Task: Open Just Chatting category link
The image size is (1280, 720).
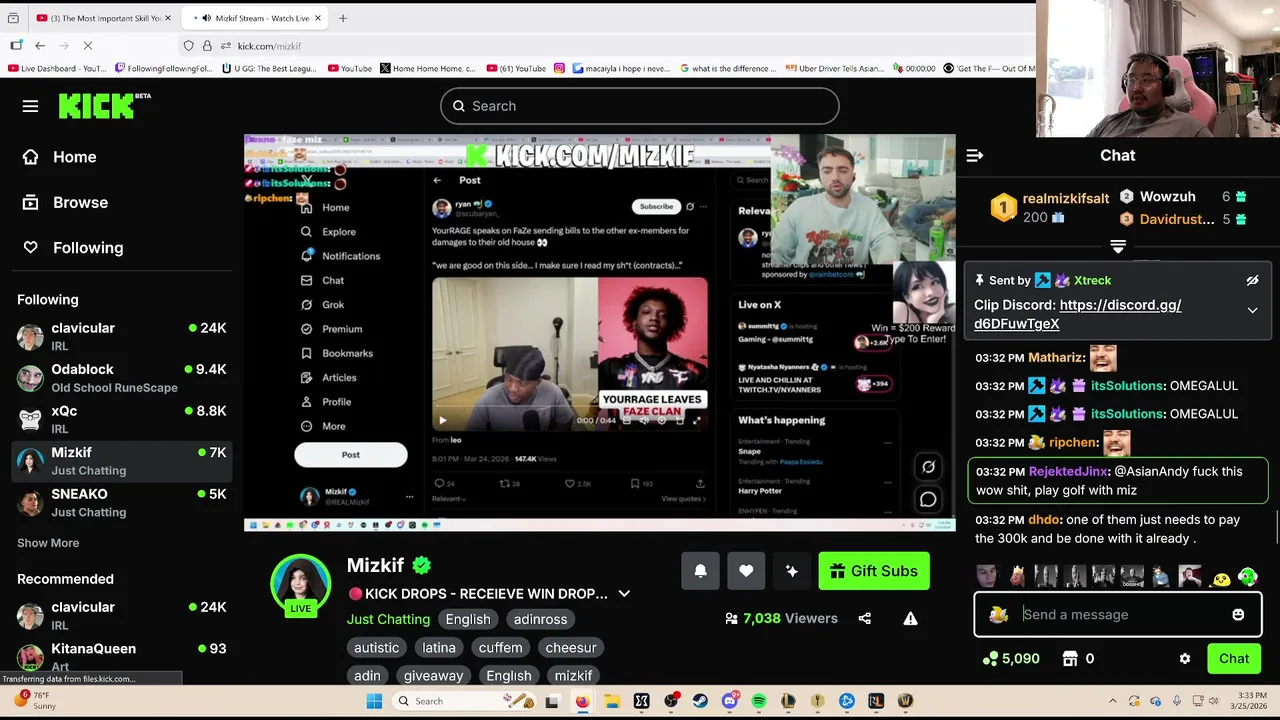Action: coord(388,619)
